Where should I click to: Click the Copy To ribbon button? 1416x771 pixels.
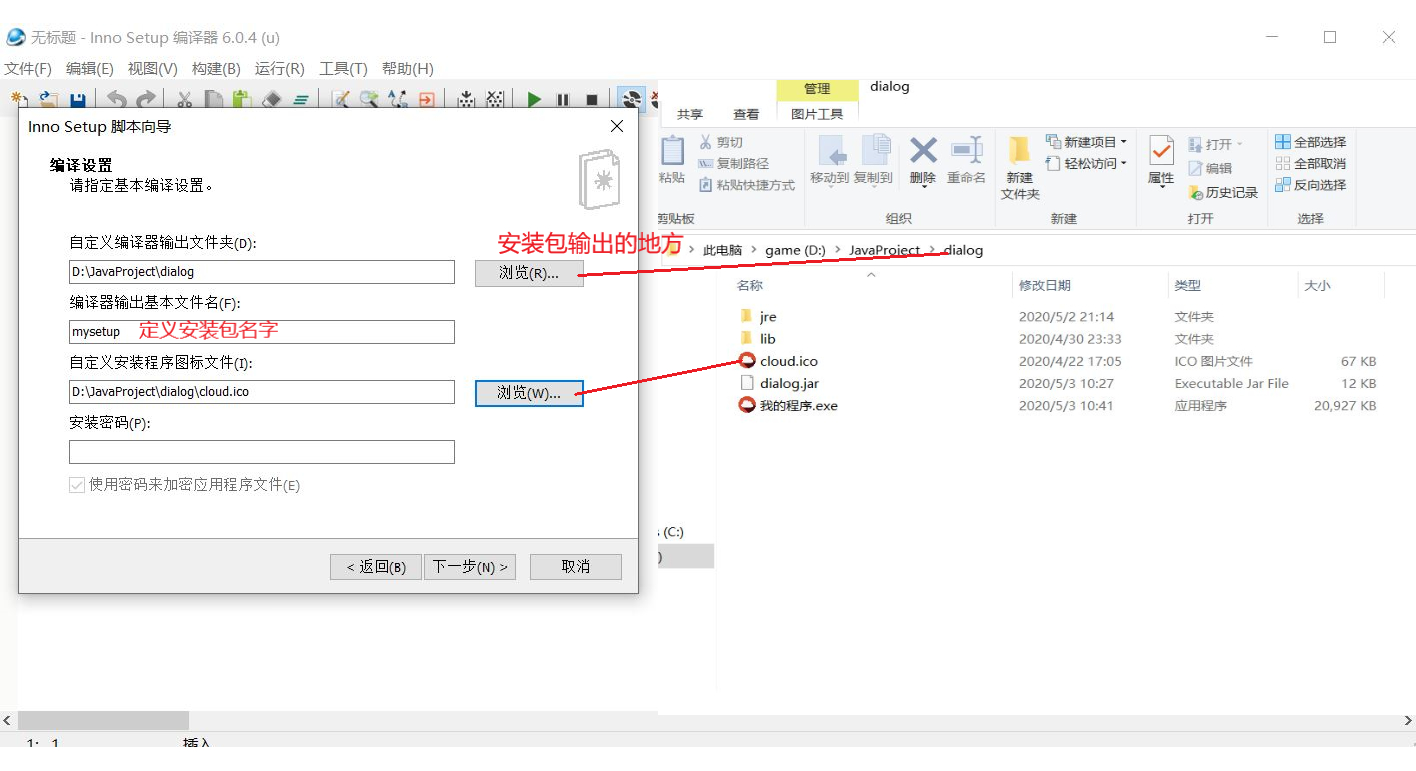(x=873, y=160)
